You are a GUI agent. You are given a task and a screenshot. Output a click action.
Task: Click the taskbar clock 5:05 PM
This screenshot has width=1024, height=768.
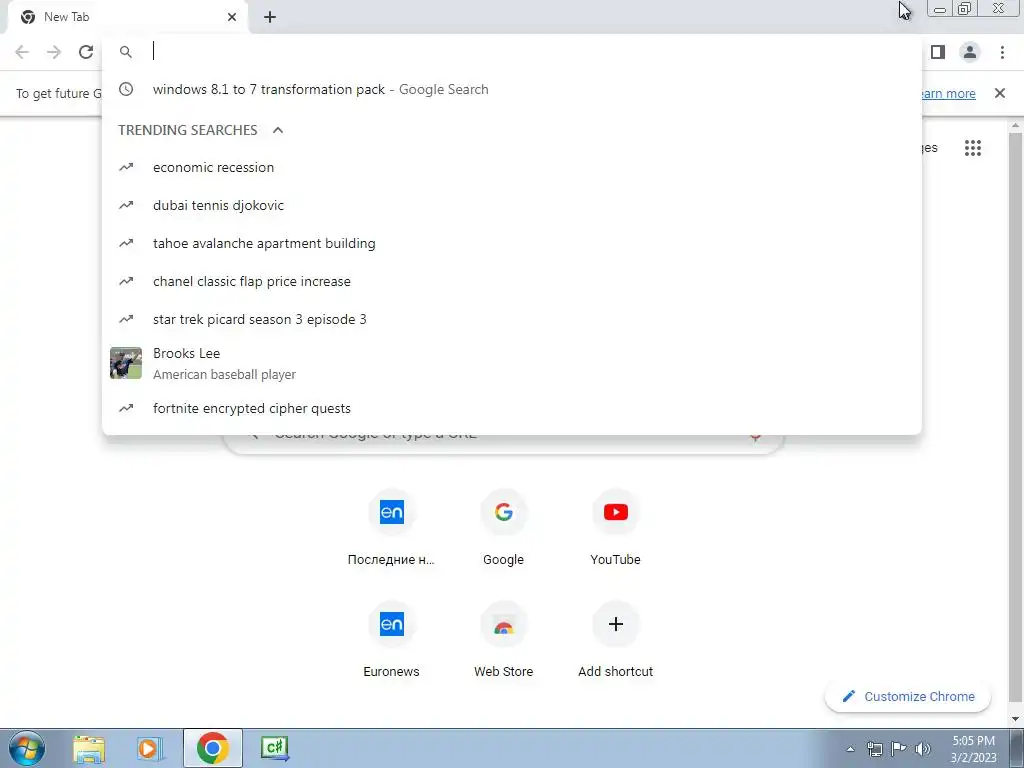tap(974, 748)
